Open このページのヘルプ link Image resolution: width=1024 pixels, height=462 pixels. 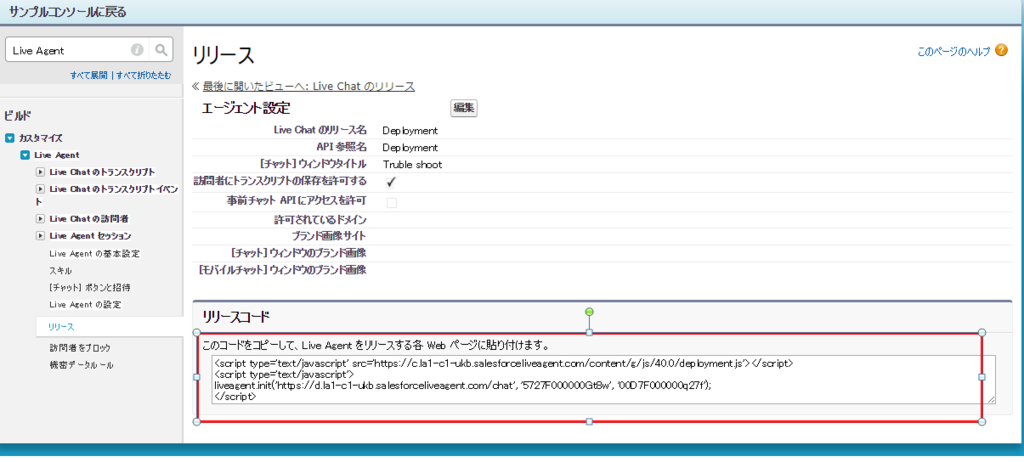(x=953, y=51)
